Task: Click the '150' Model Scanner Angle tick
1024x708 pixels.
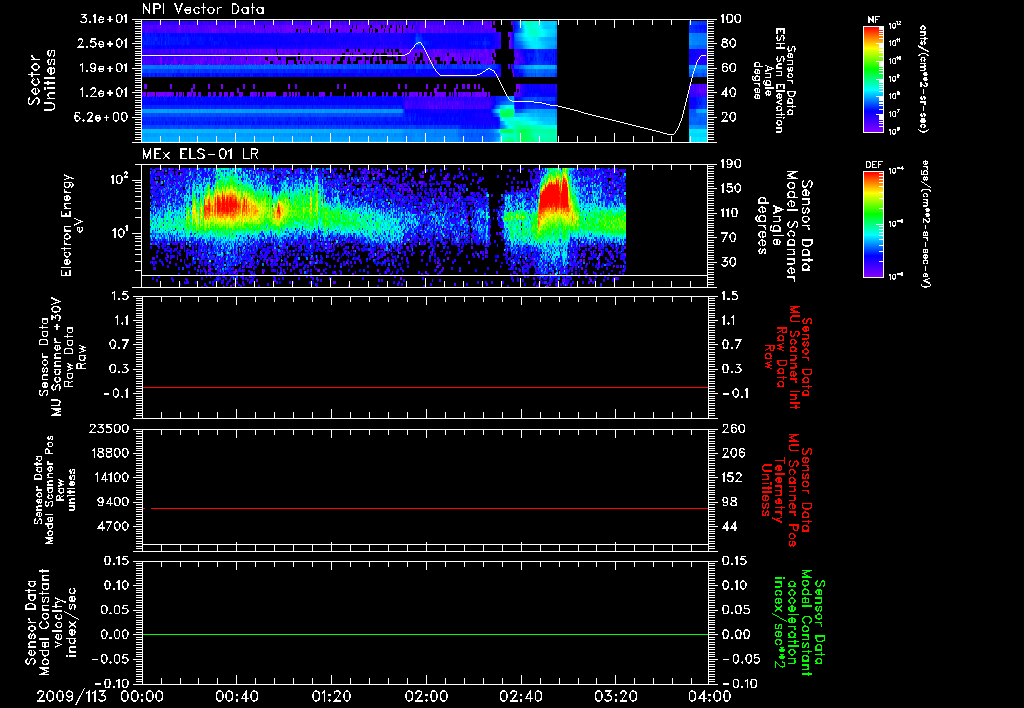Action: pos(731,189)
